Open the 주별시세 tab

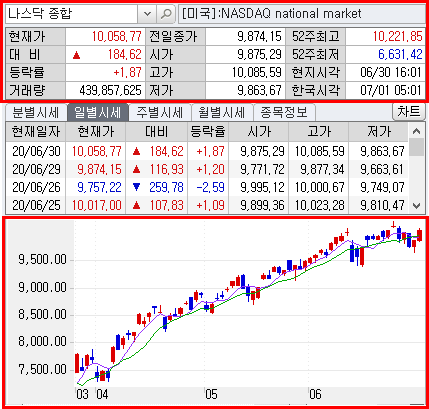click(x=160, y=112)
